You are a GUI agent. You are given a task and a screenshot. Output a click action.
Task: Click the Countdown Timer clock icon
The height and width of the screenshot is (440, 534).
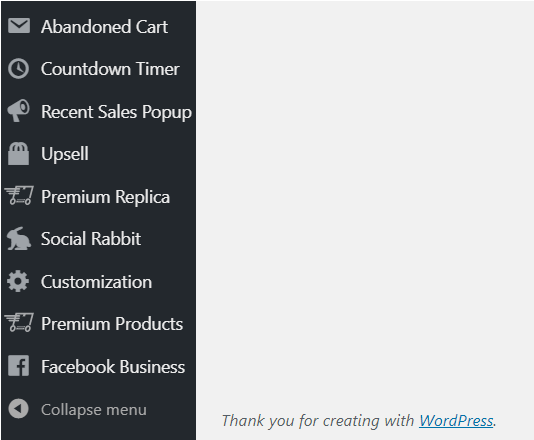(x=18, y=68)
